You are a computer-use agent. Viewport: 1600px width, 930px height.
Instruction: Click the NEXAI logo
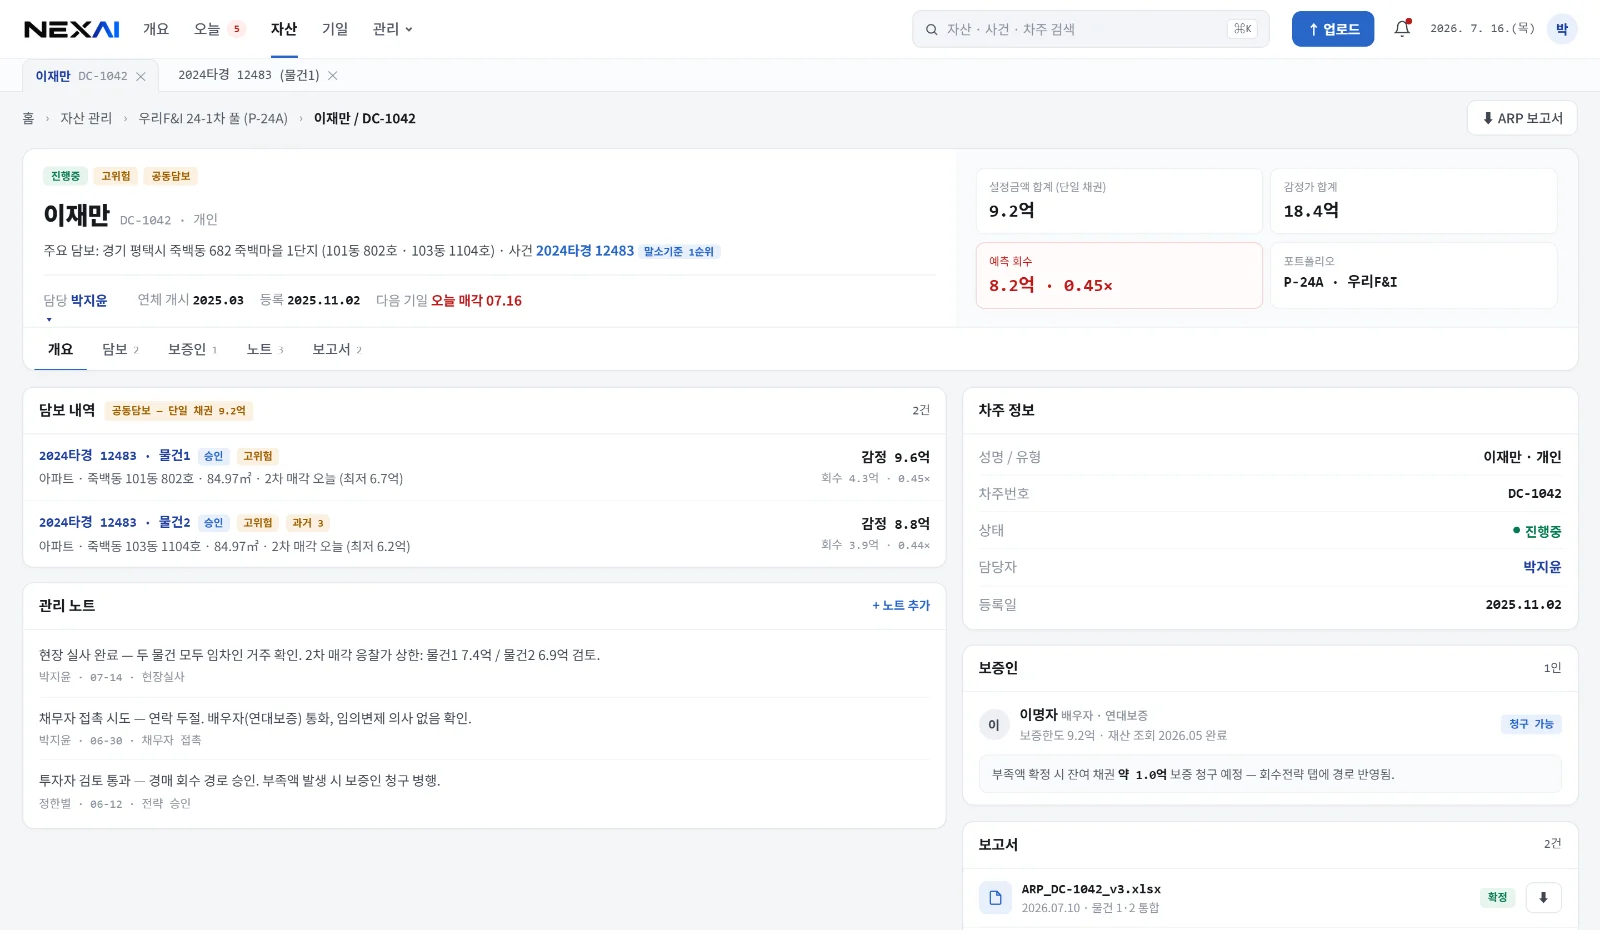point(72,29)
